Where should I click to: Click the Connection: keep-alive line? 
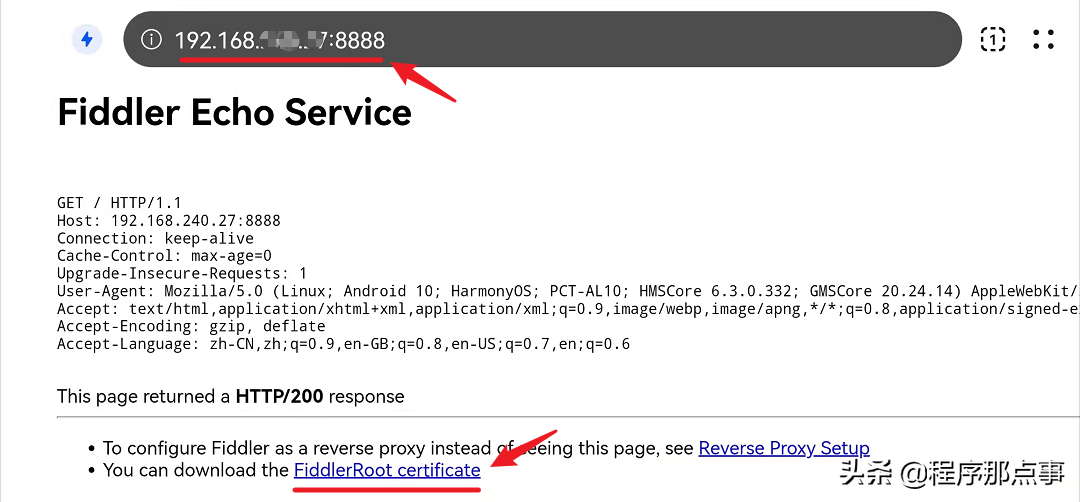tap(156, 239)
